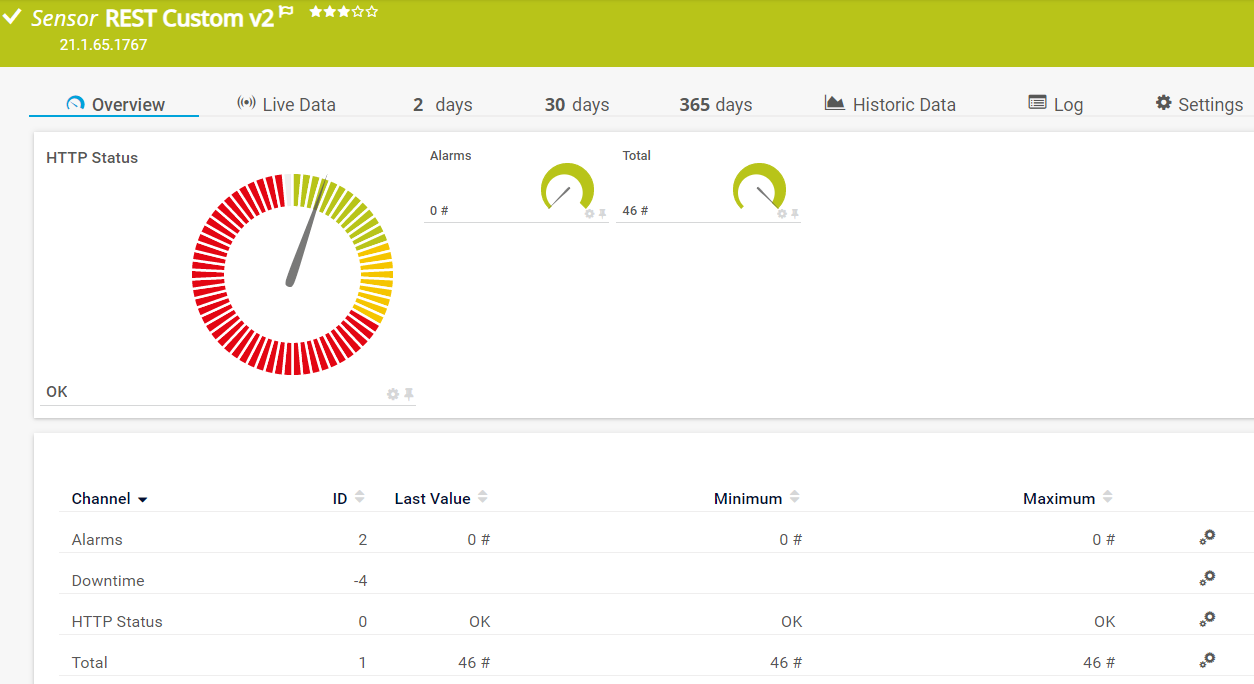Open gear settings on Total gauge
This screenshot has width=1254, height=684.
click(782, 213)
